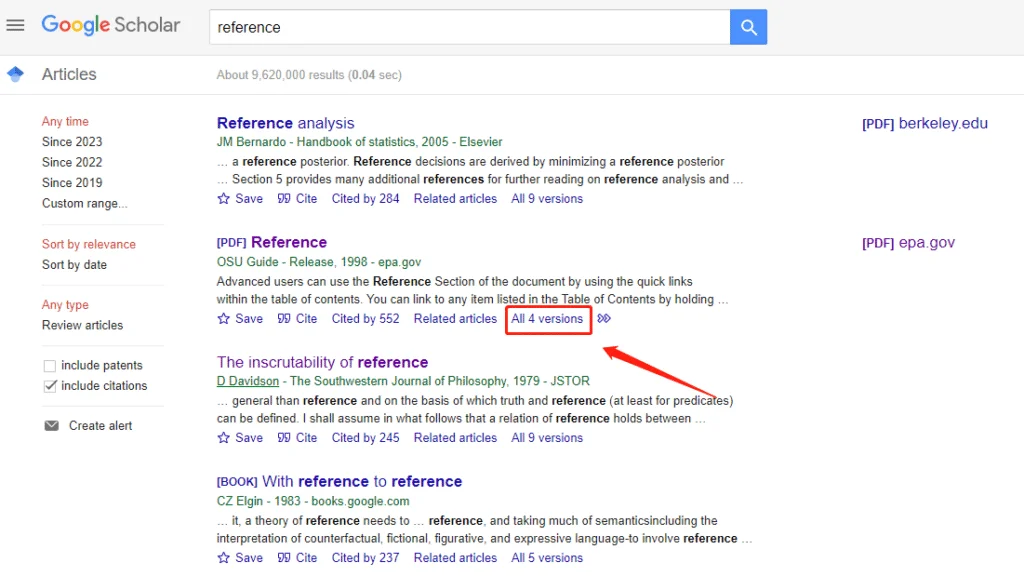Open the [PDF] berkeley.edu link
Viewport: 1024px width, 576px height.
pos(925,123)
